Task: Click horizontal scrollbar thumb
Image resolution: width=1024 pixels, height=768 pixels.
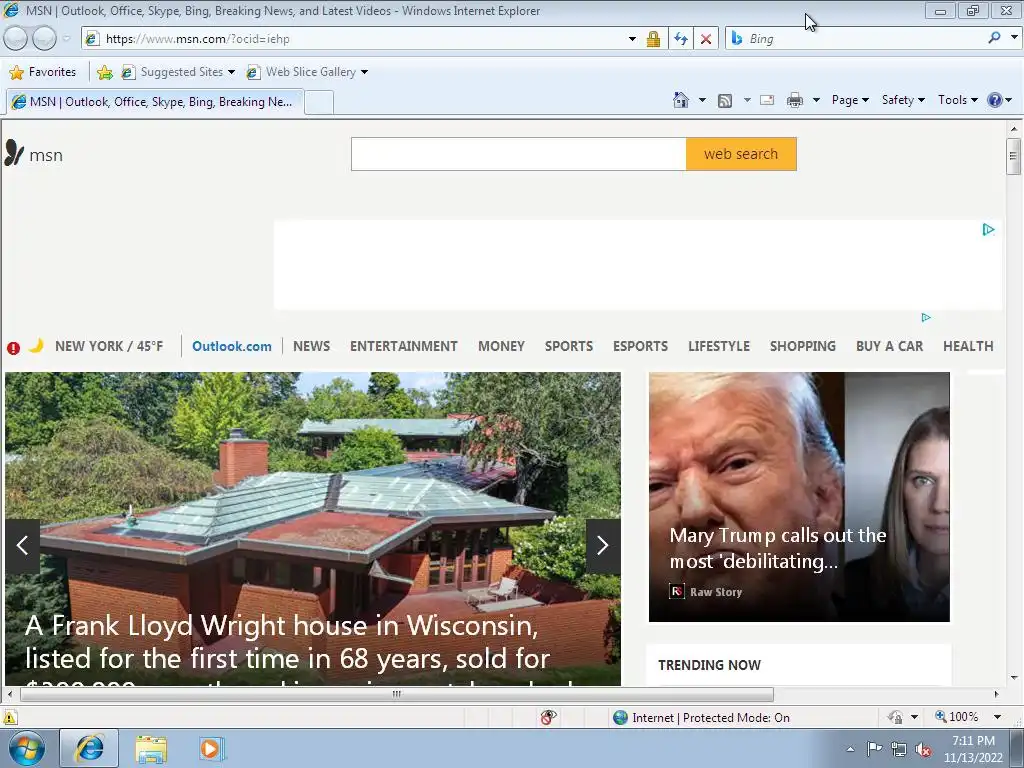Action: tap(396, 694)
